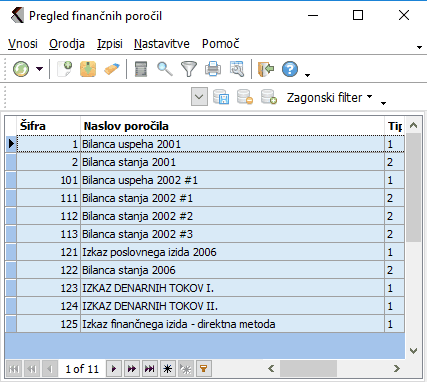
Task: Open the Orodja menu
Action: point(67,44)
